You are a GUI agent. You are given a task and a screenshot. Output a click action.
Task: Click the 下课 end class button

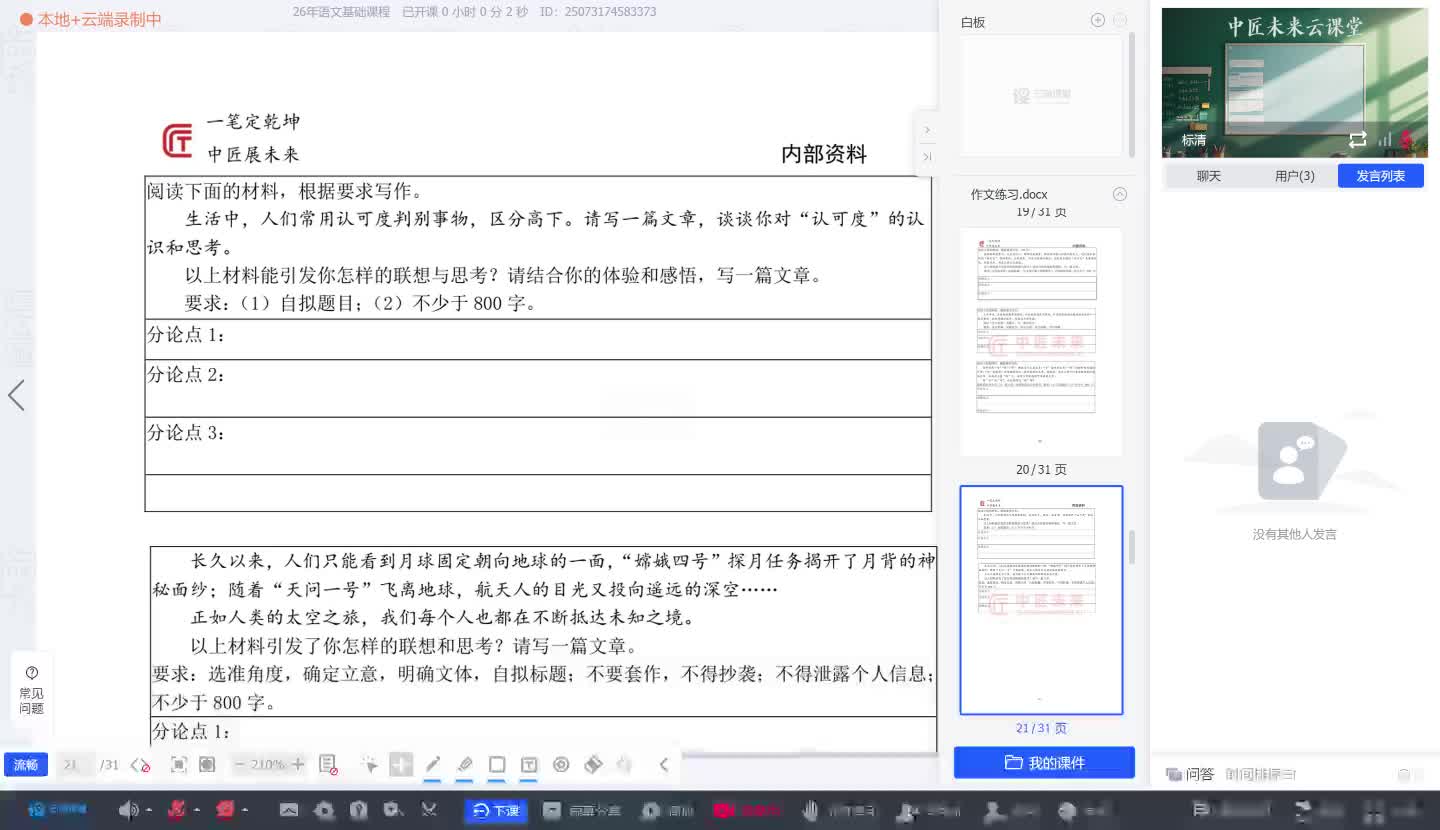[496, 811]
